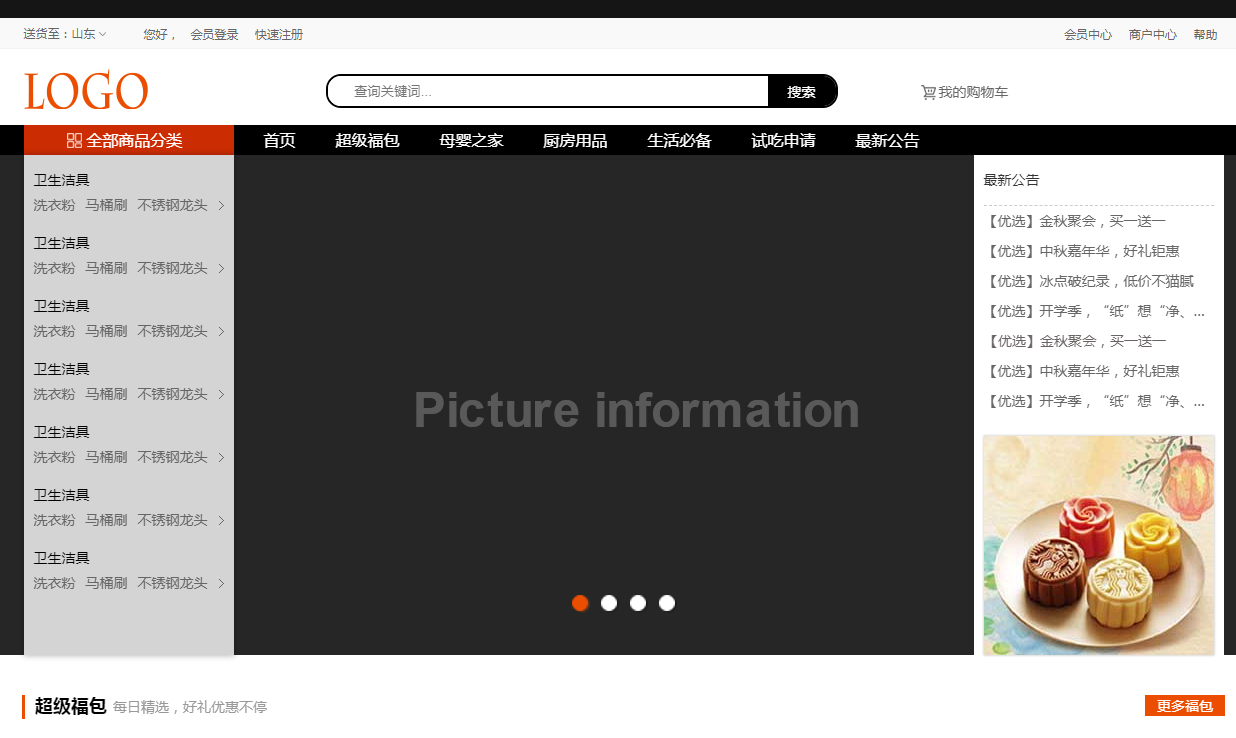Select 试吃申请 from the navigation bar
1236x738 pixels.
[x=783, y=141]
